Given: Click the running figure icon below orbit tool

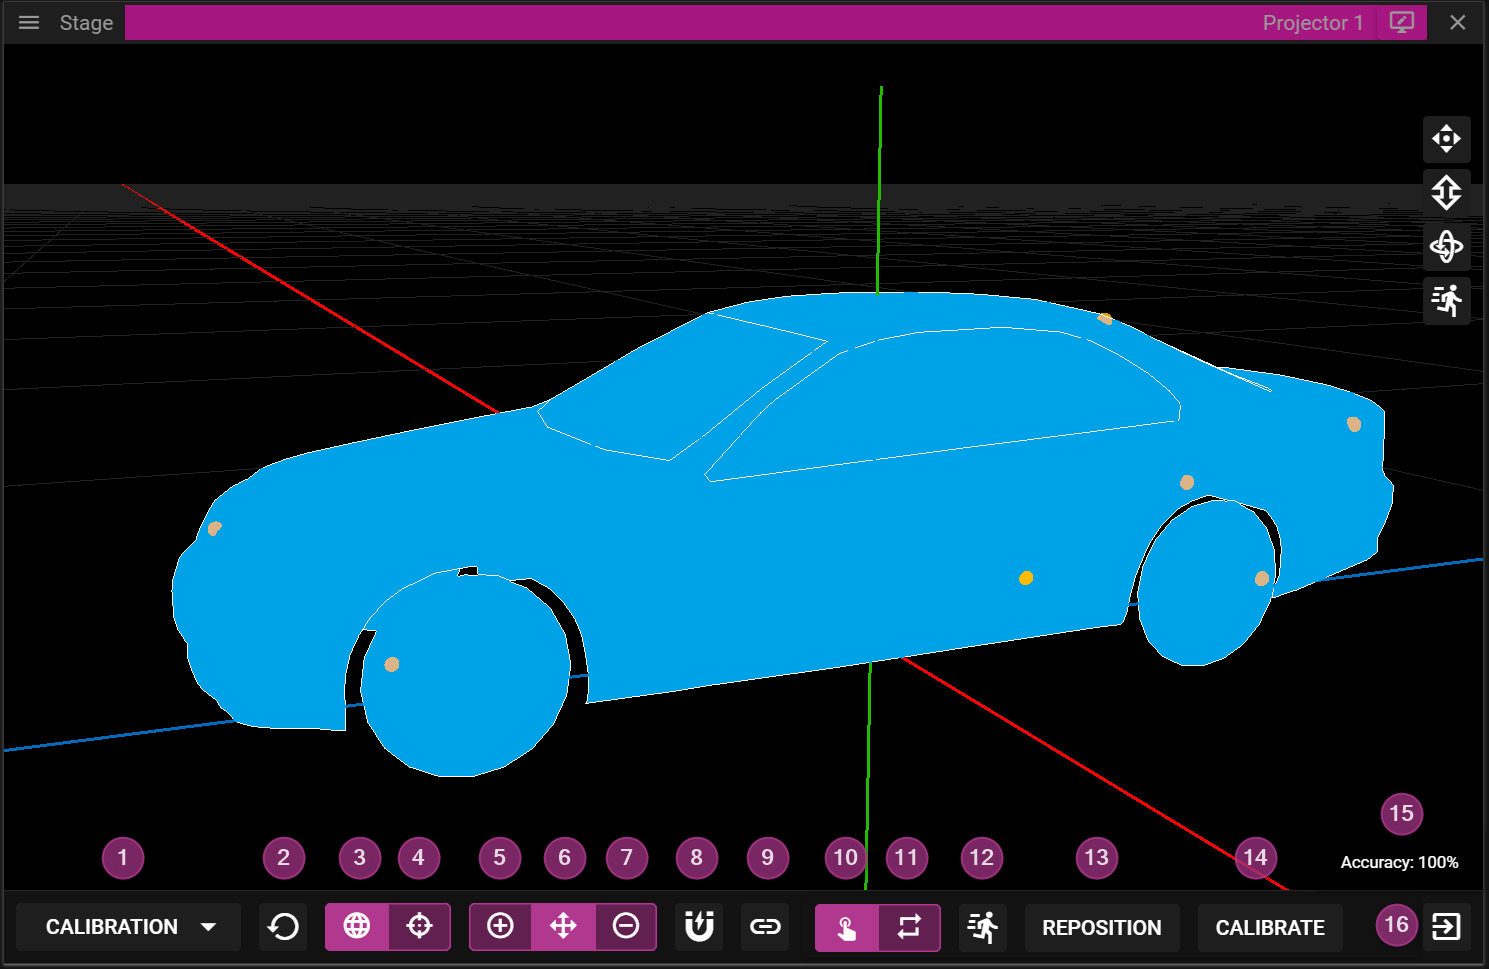Looking at the screenshot, I should [x=1446, y=300].
